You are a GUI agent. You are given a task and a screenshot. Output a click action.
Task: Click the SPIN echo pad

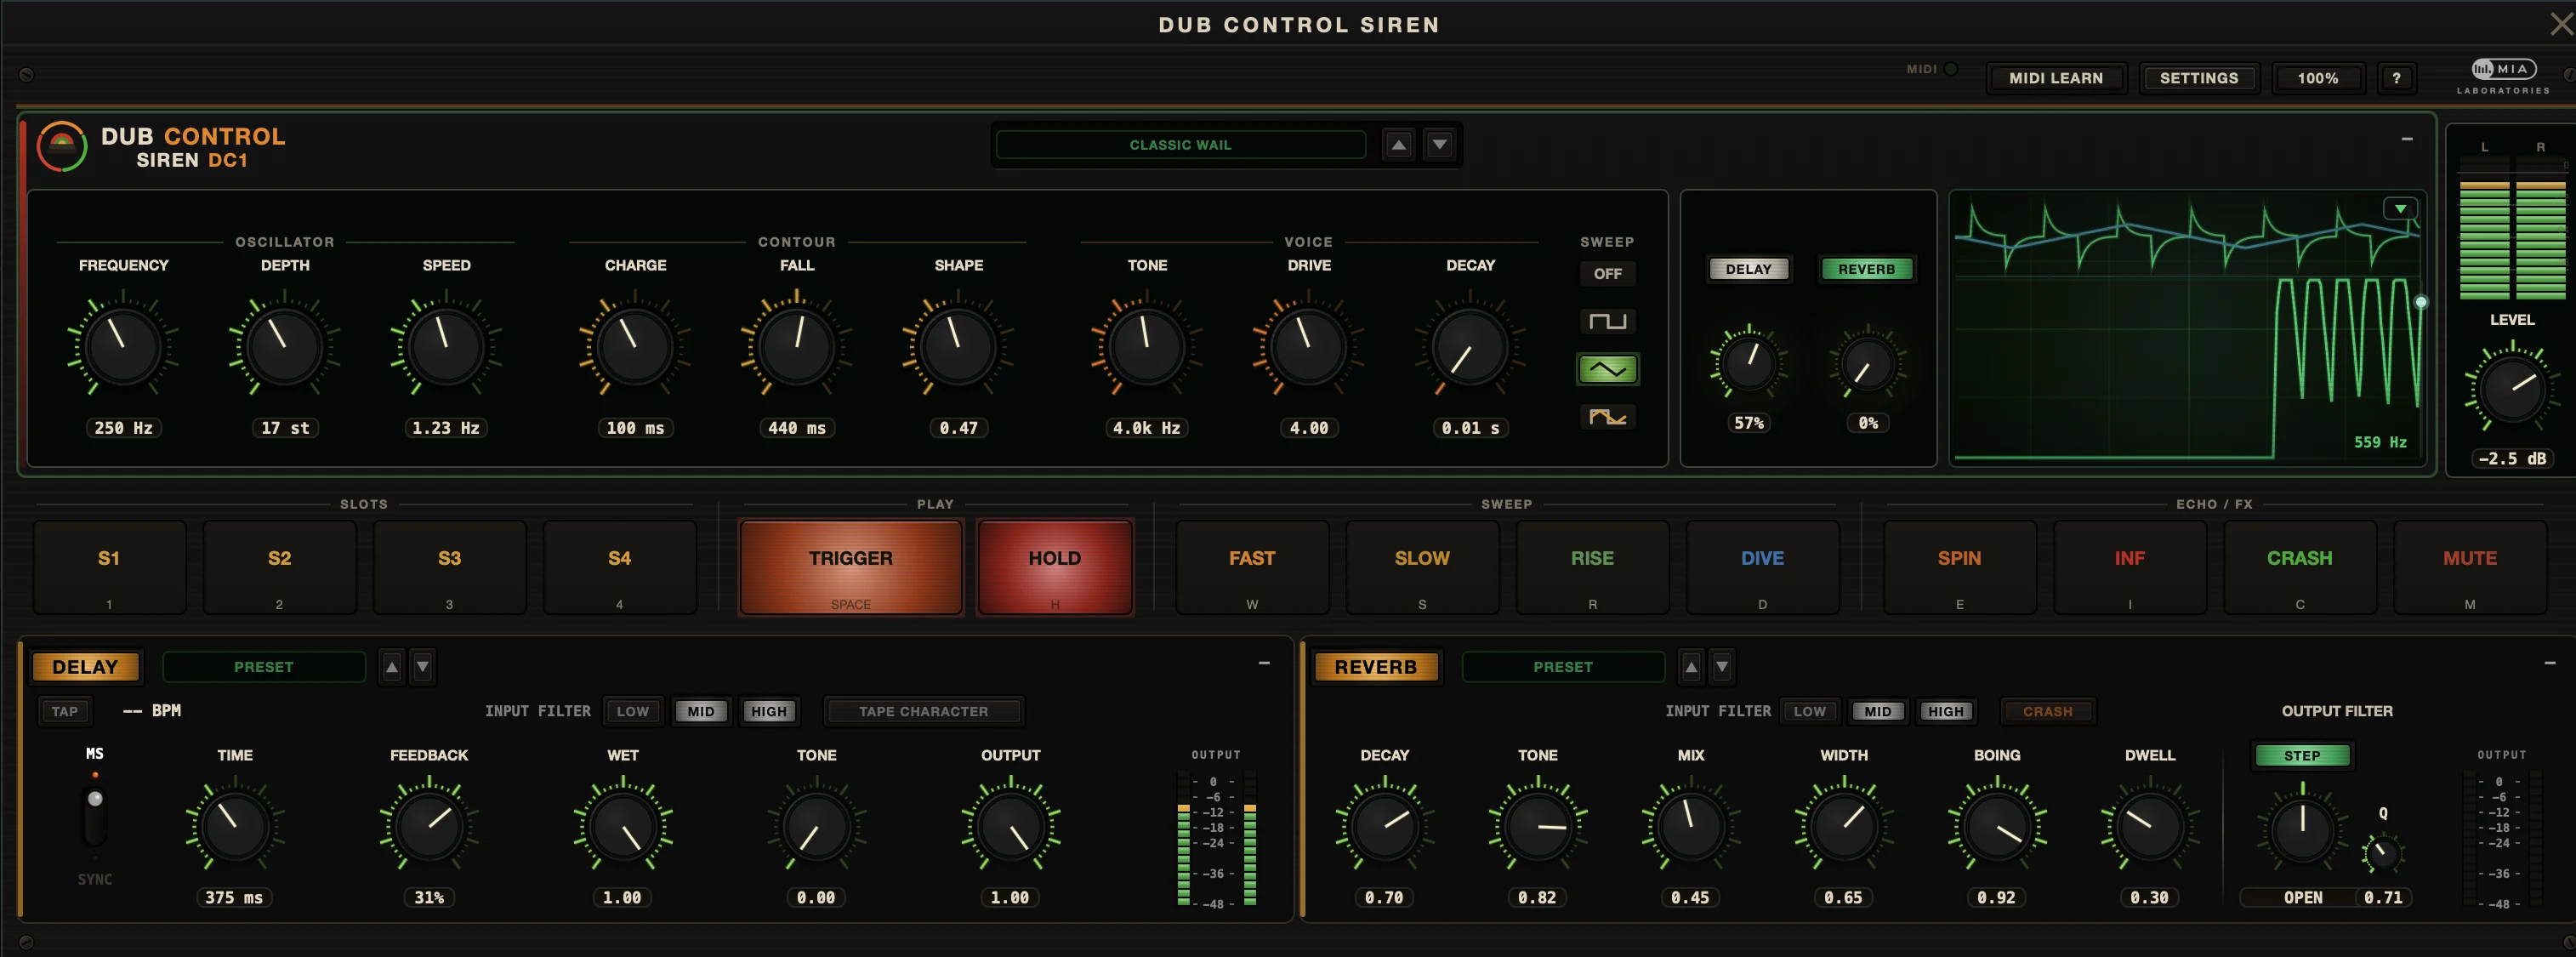(1959, 567)
